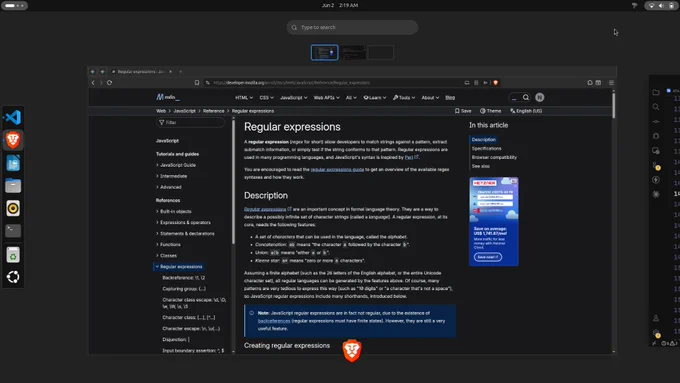680x383 pixels.
Task: Open LibreOffice Writer from the dock
Action: [x=13, y=163]
